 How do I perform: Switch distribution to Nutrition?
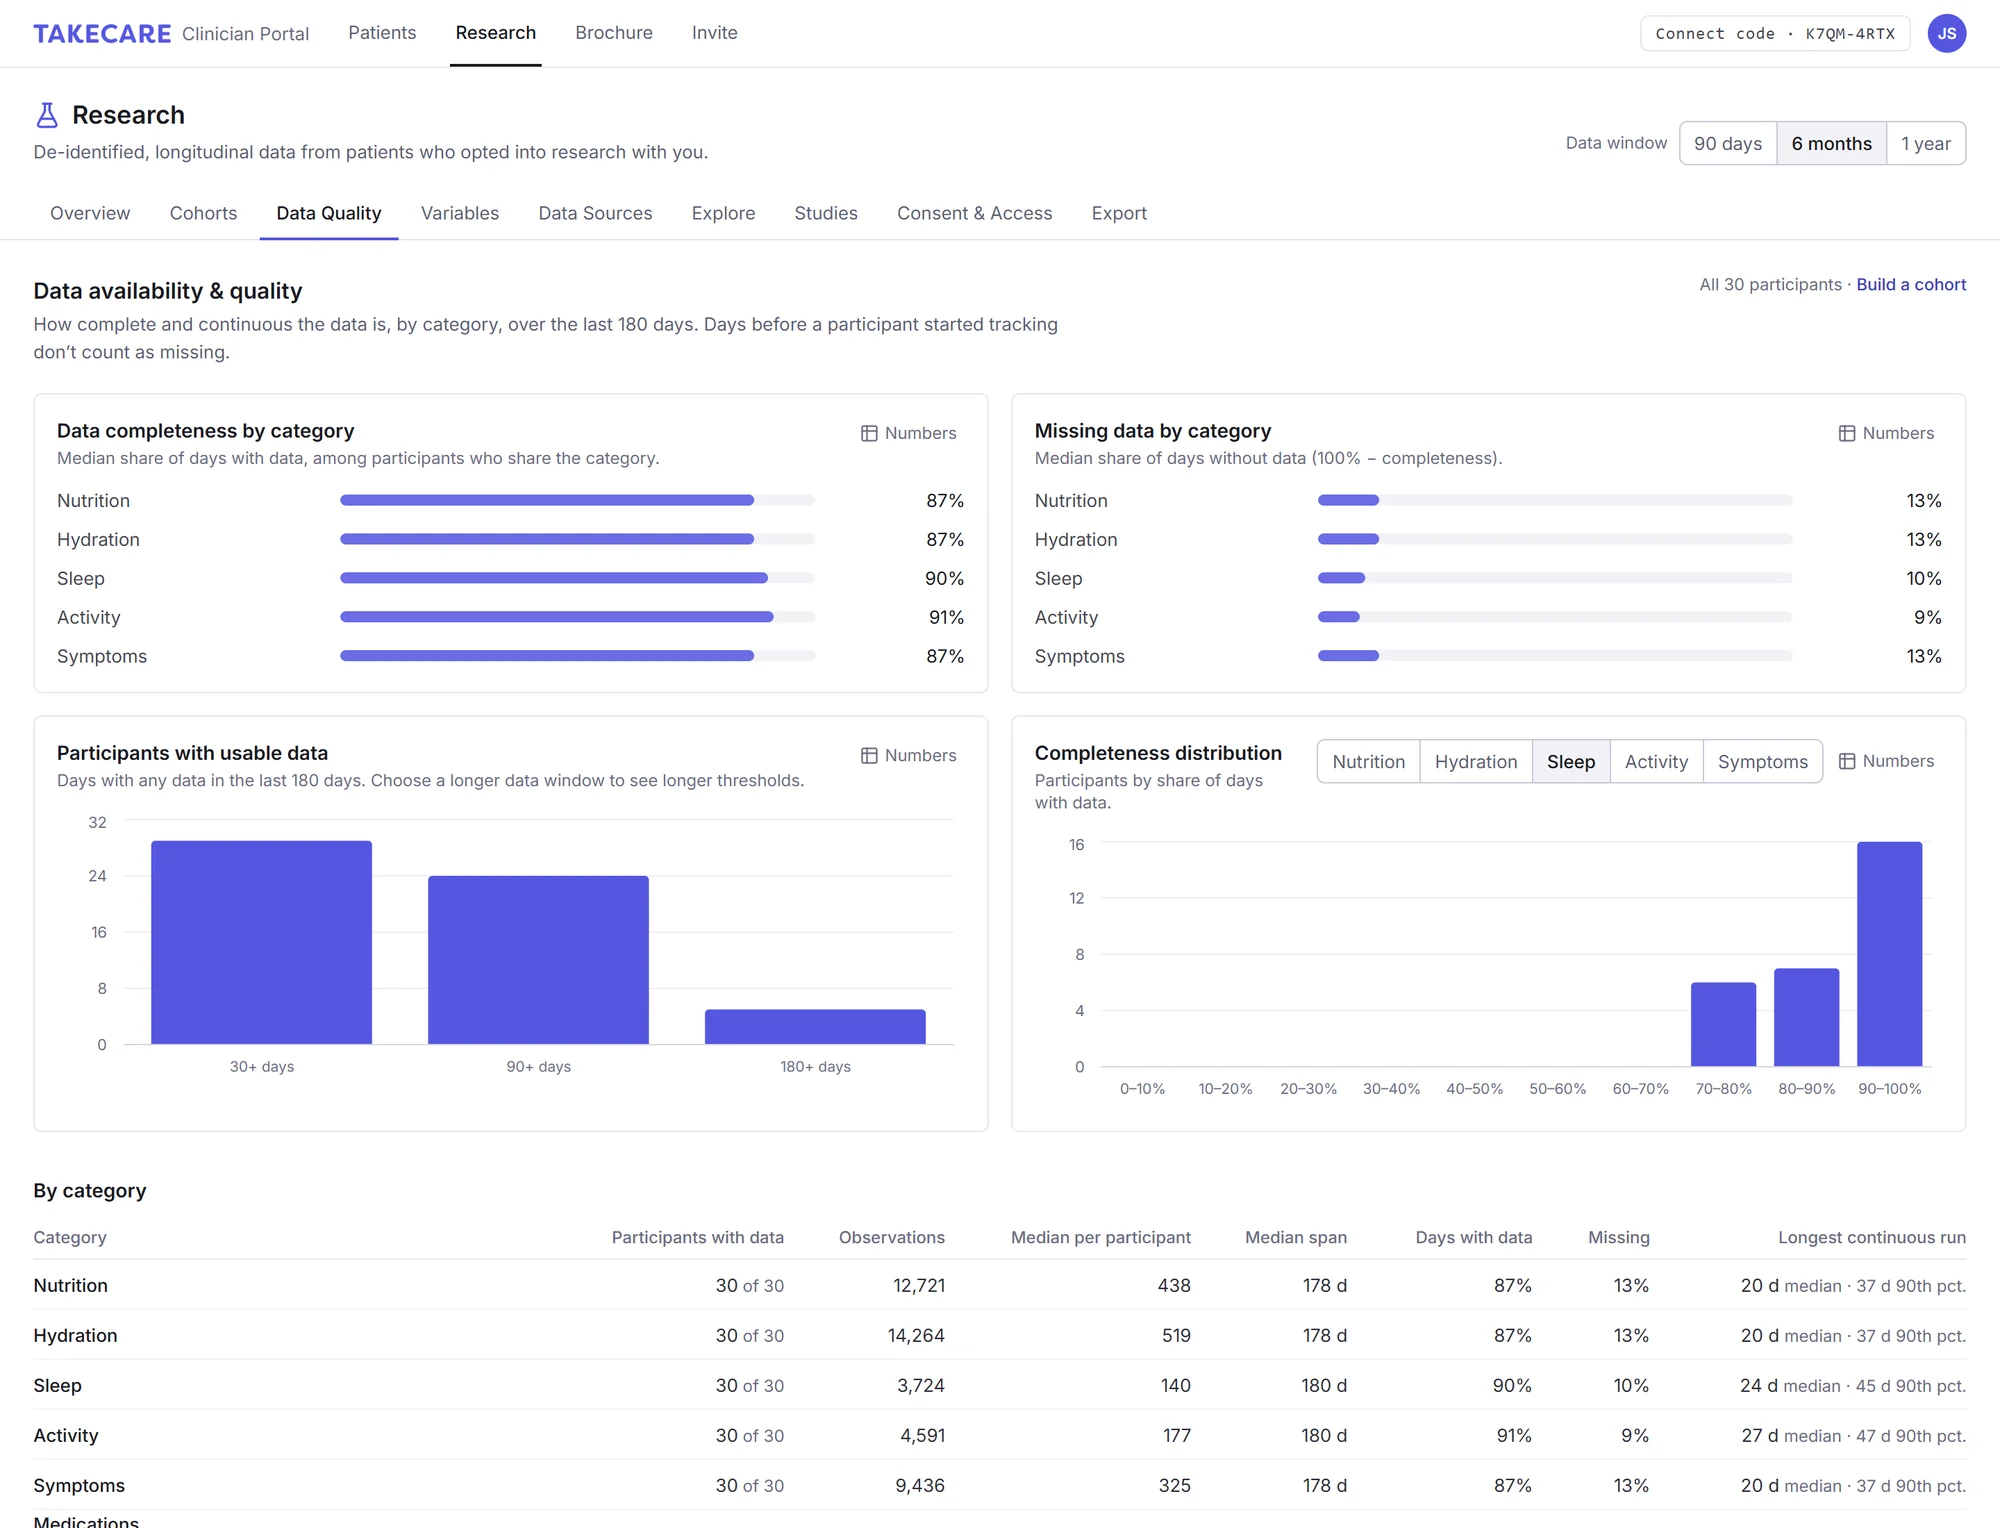click(1368, 762)
